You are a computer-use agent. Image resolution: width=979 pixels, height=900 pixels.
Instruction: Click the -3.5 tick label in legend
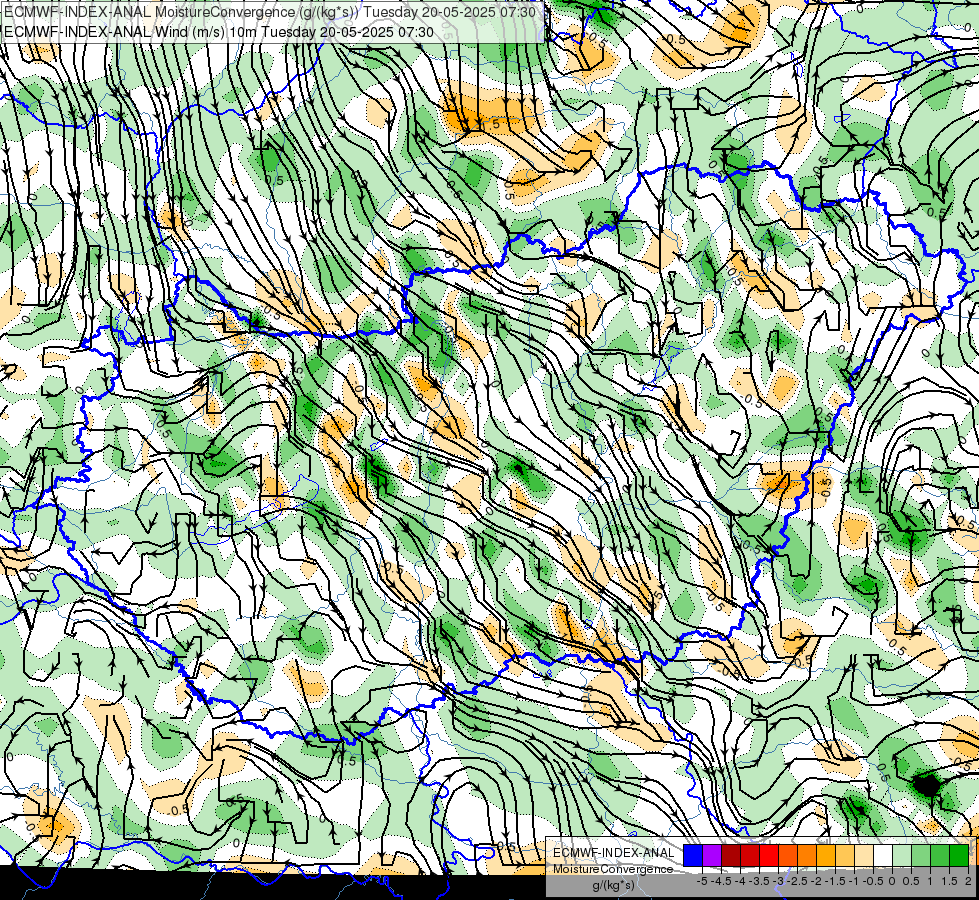(x=759, y=881)
